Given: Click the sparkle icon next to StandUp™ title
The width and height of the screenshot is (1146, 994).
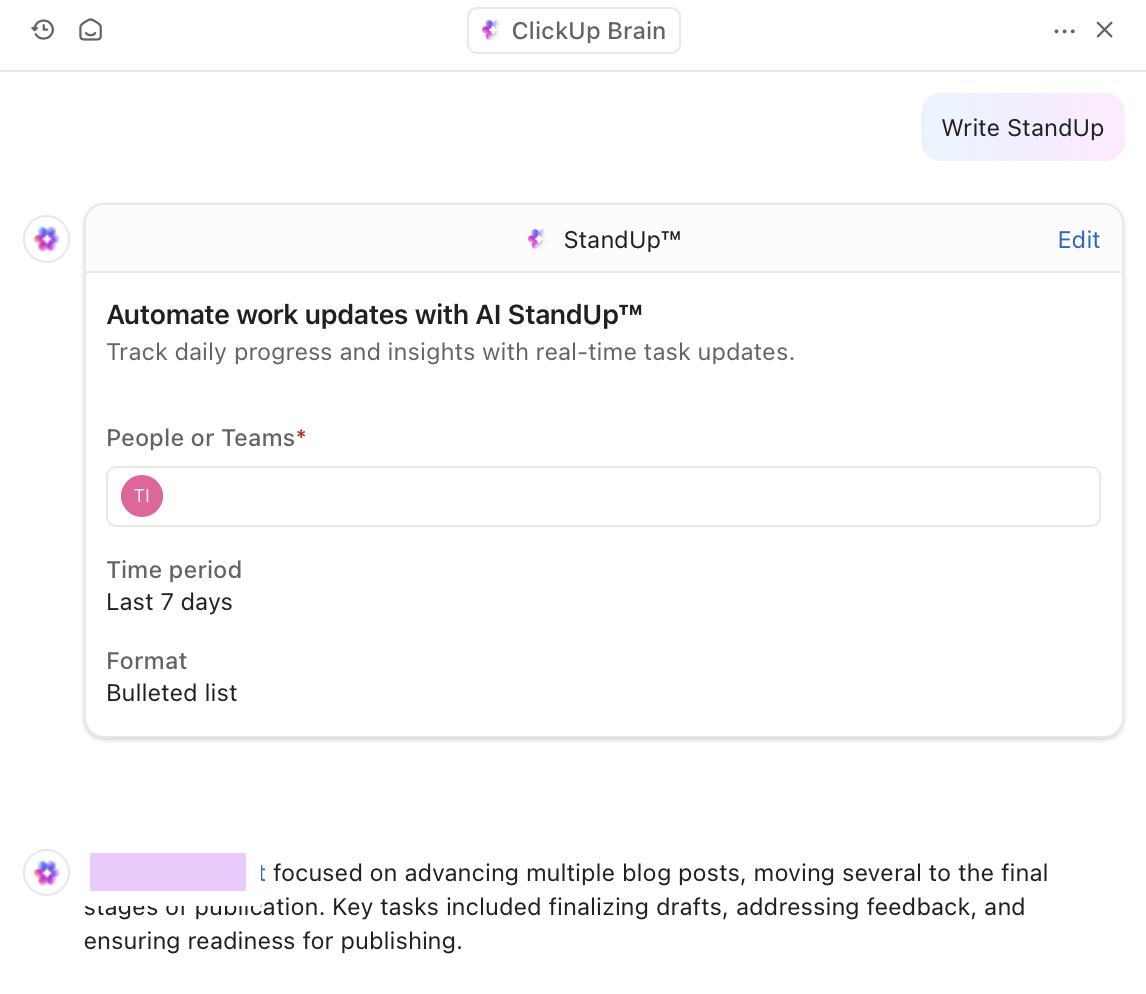Looking at the screenshot, I should pyautogui.click(x=537, y=239).
